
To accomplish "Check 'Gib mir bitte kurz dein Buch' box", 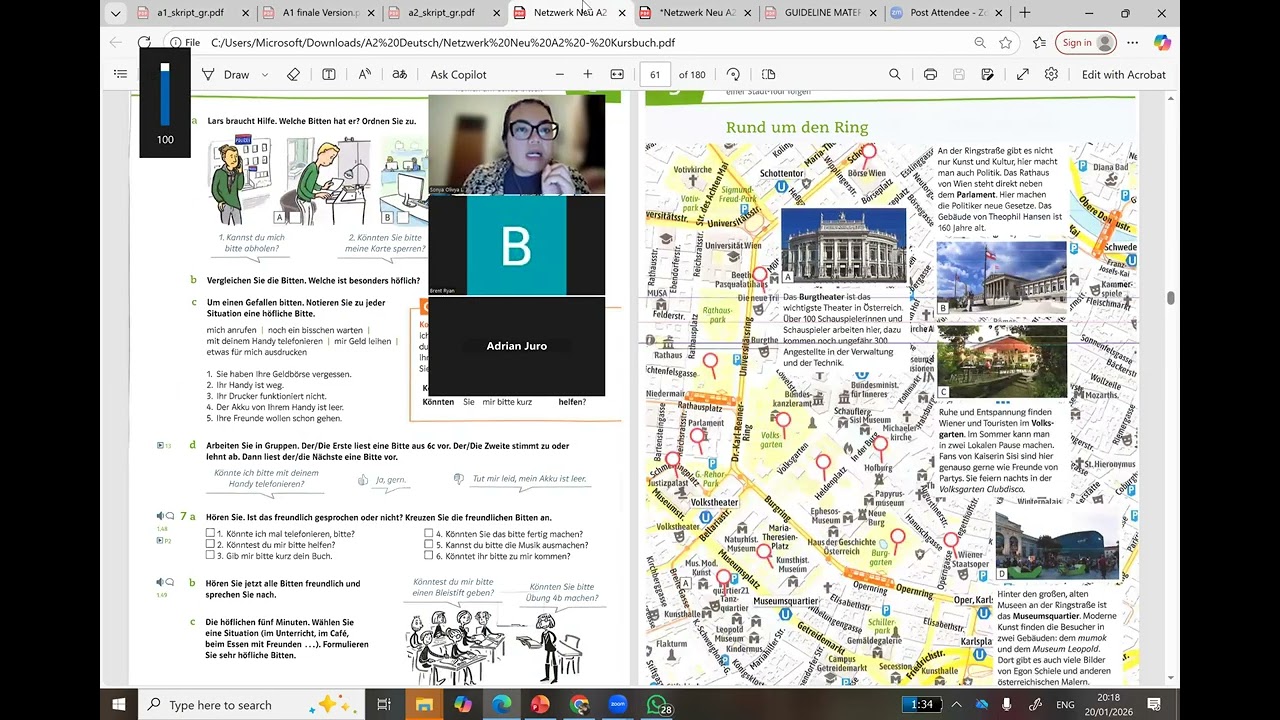I will tap(210, 556).
